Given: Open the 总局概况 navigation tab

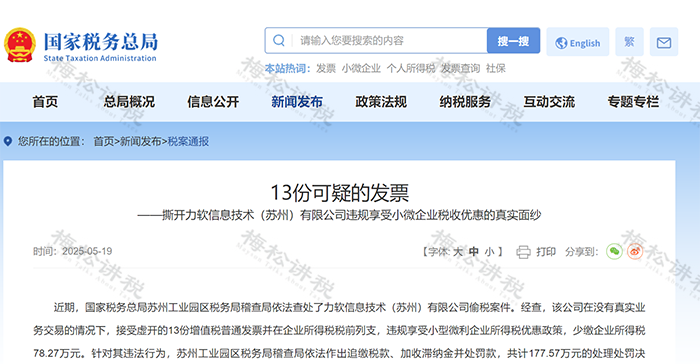Looking at the screenshot, I should tap(129, 102).
